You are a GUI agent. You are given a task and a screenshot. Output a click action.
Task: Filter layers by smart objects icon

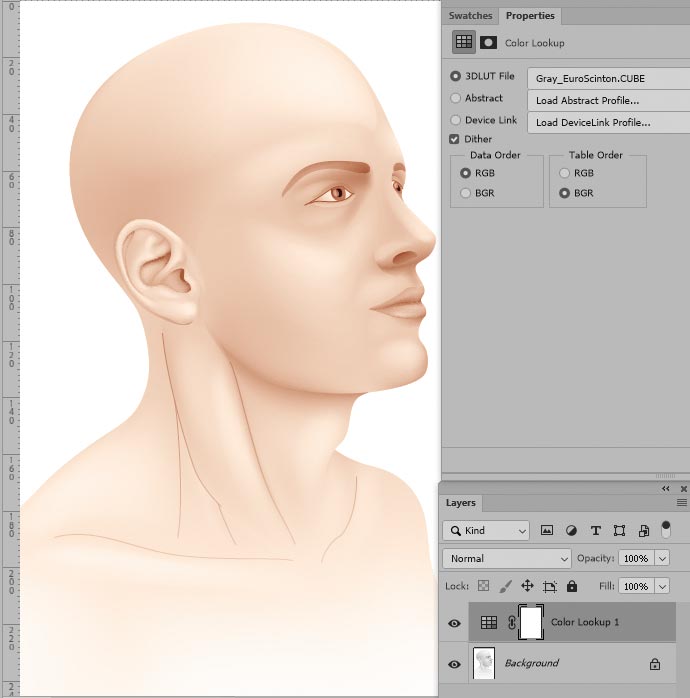pos(643,531)
